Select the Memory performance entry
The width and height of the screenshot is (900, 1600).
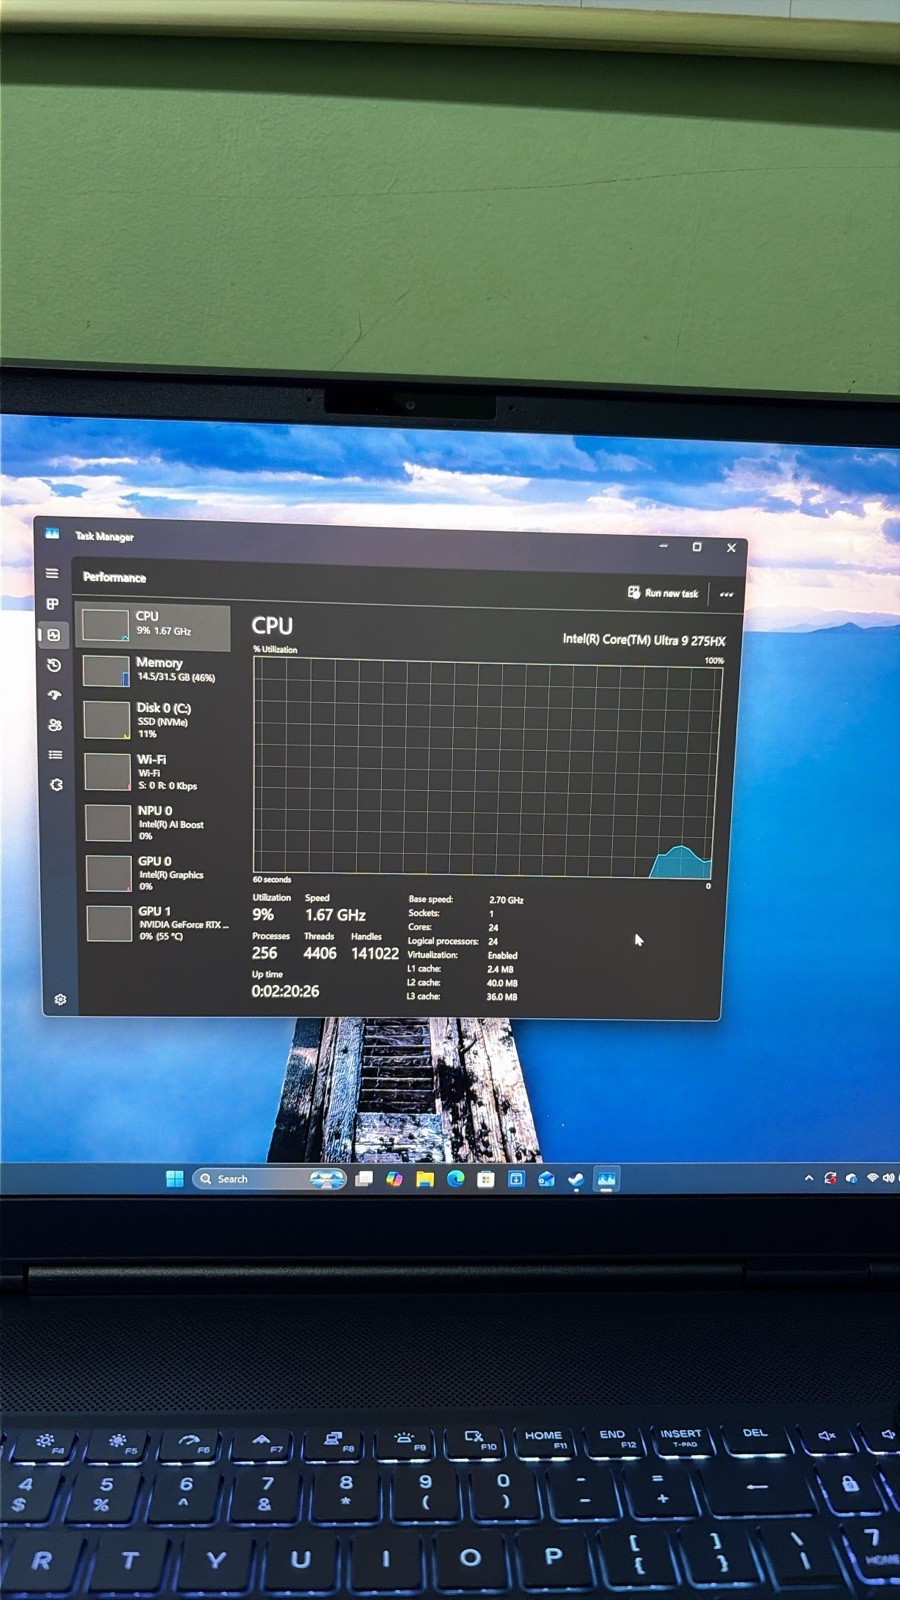click(155, 670)
